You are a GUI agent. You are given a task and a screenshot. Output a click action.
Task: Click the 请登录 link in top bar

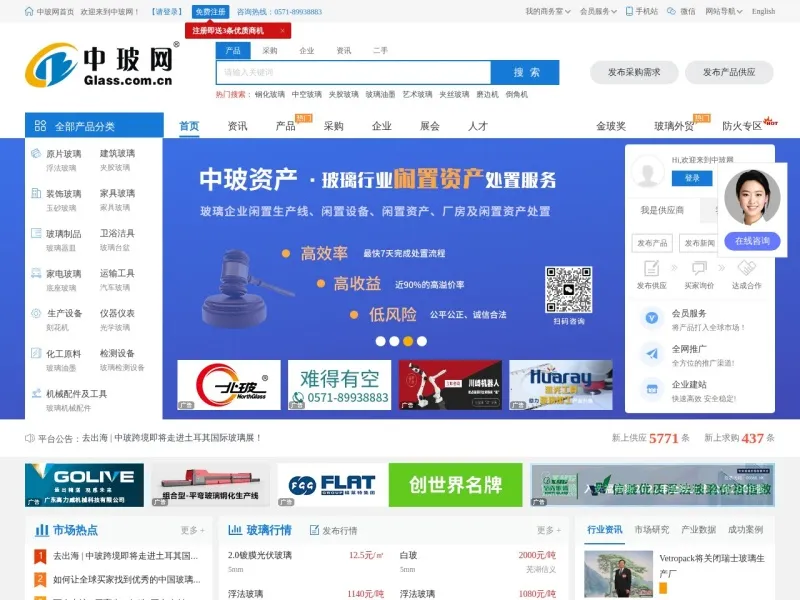pyautogui.click(x=167, y=11)
